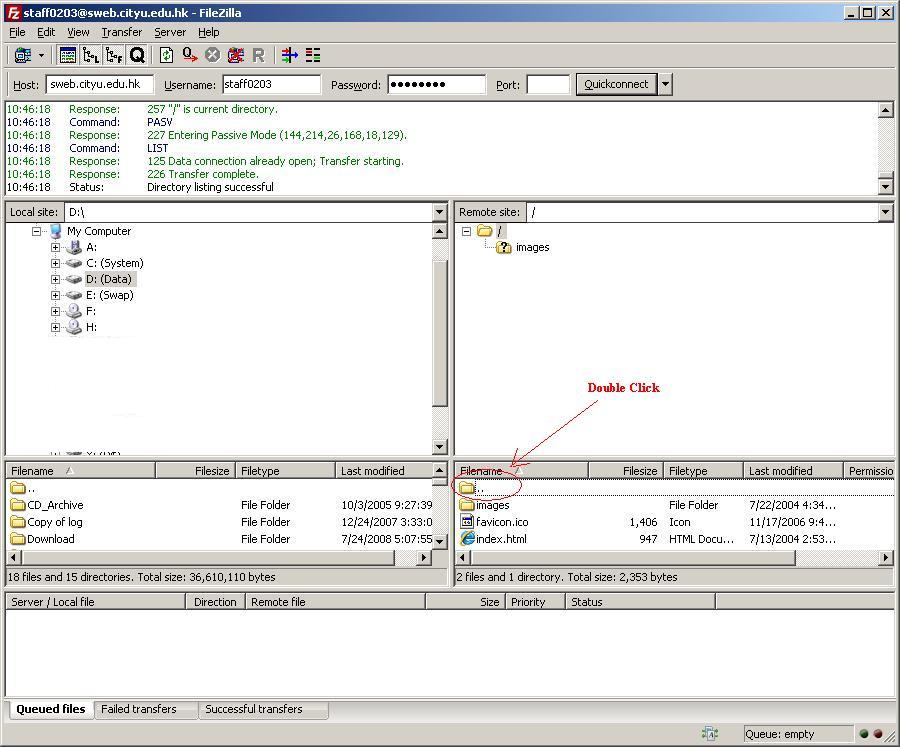Open the Remote site path dropdown
900x747 pixels.
click(x=884, y=212)
